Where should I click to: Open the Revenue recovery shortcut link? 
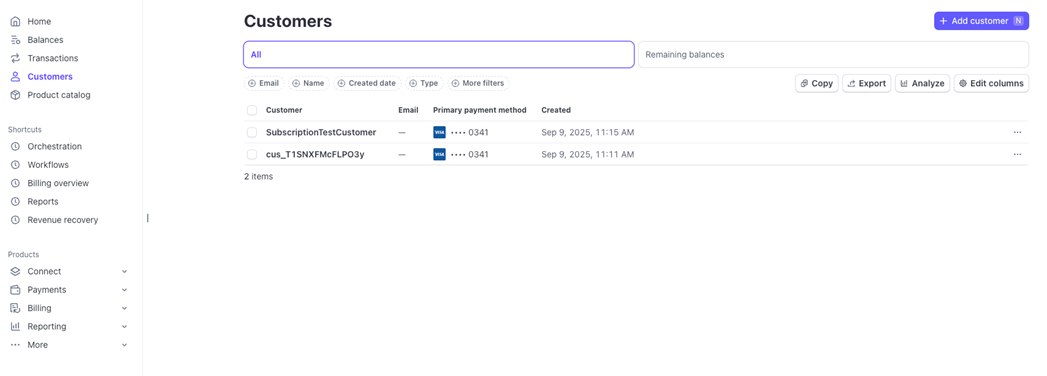click(63, 220)
